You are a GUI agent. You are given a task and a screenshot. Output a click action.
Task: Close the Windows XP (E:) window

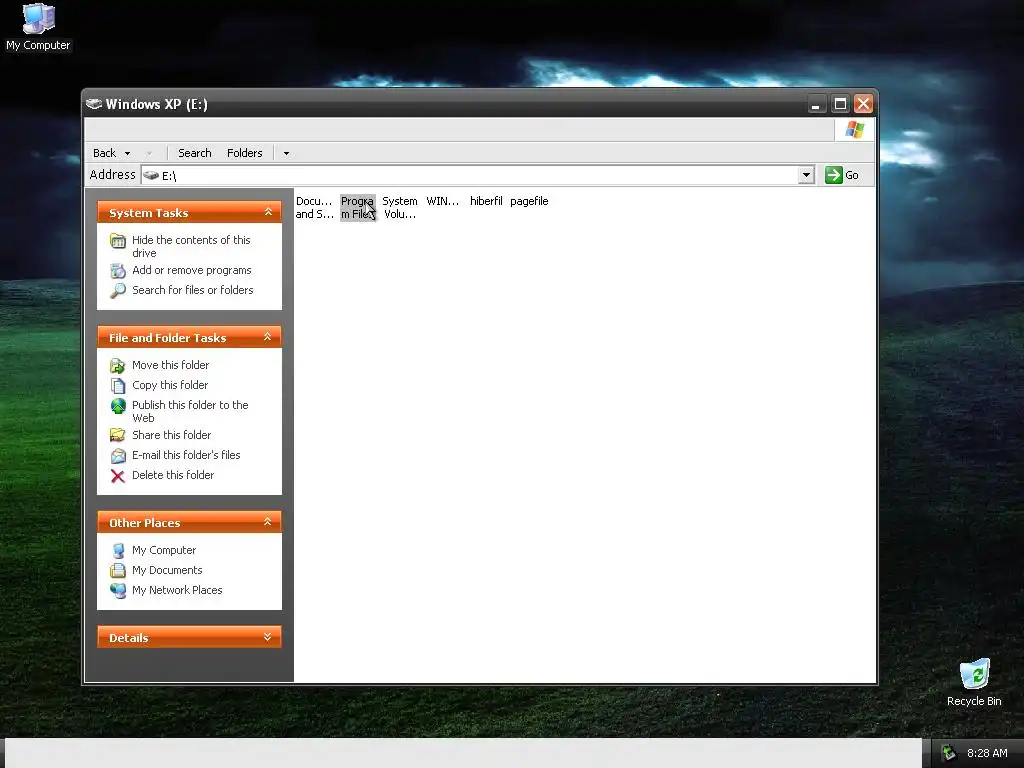tap(863, 104)
